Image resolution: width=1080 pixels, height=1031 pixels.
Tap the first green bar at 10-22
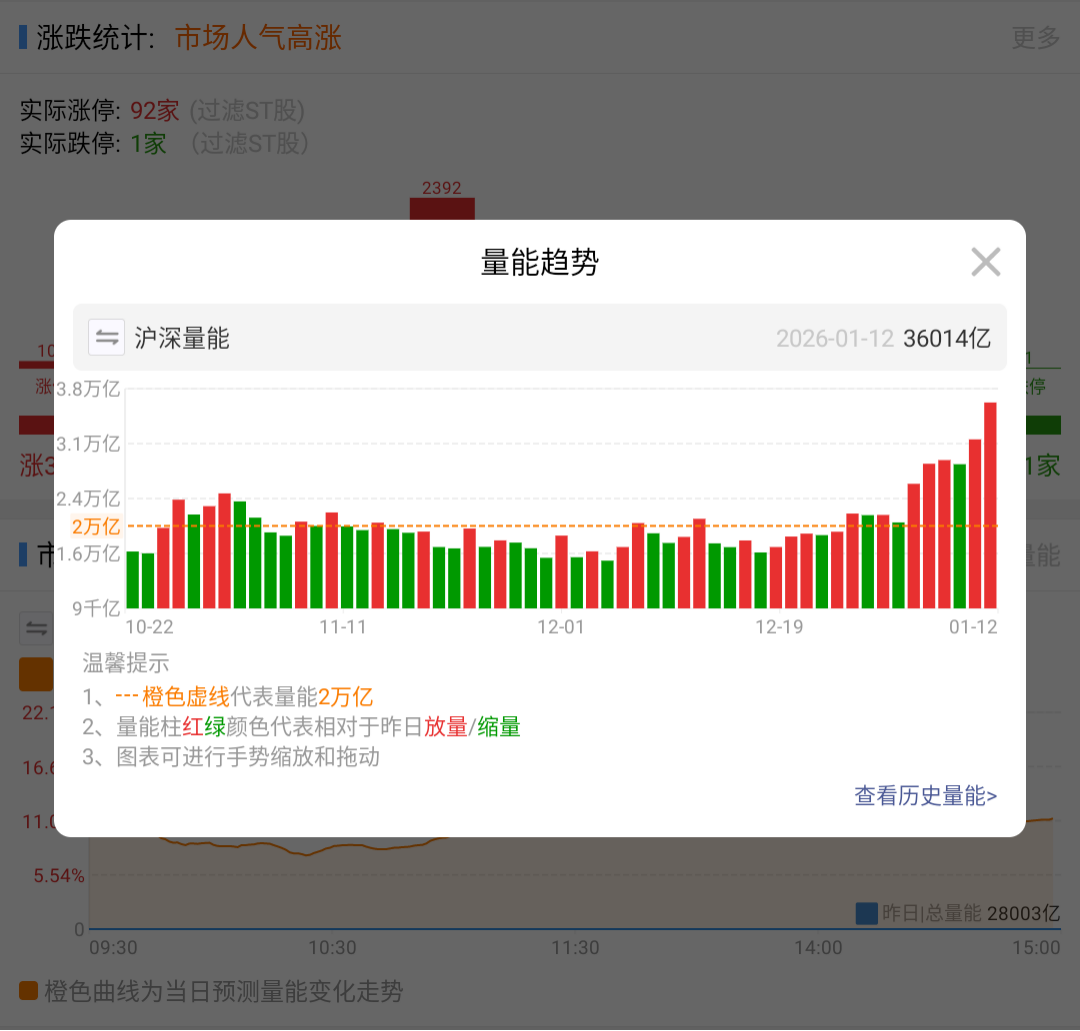(133, 579)
